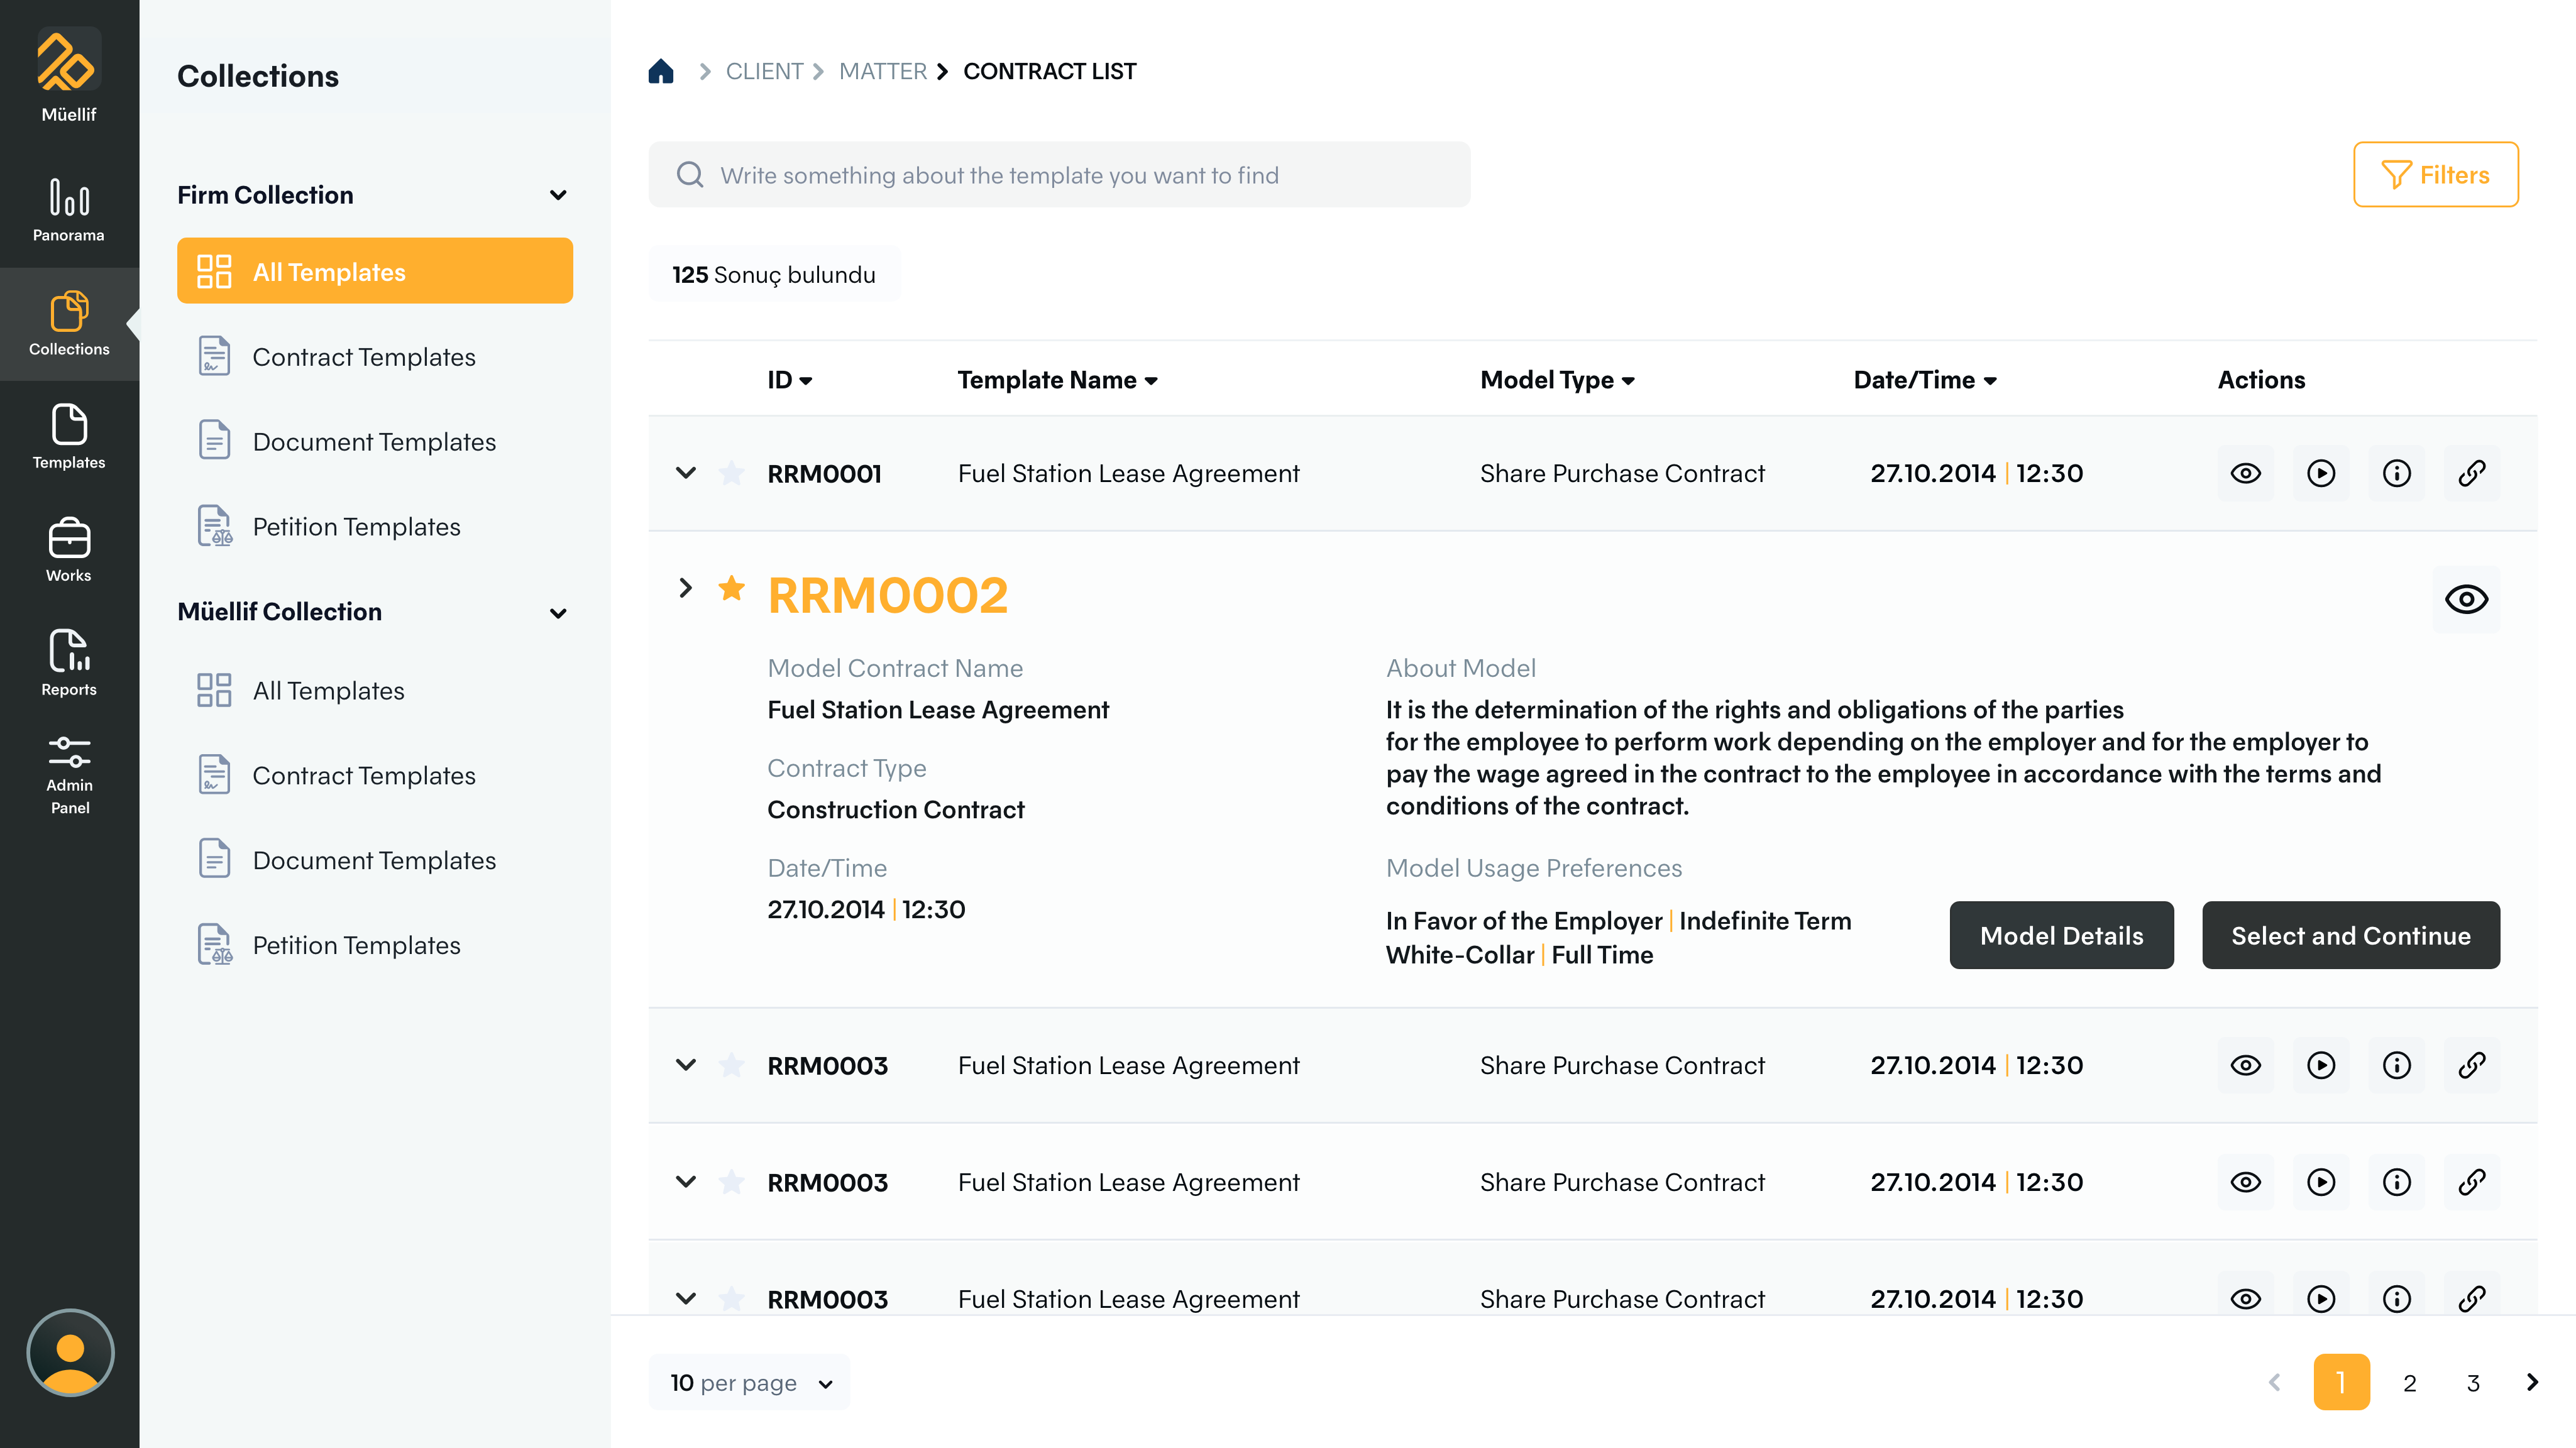Viewport: 2576px width, 1448px height.
Task: Open Panorama from the sidebar
Action: coord(69,211)
